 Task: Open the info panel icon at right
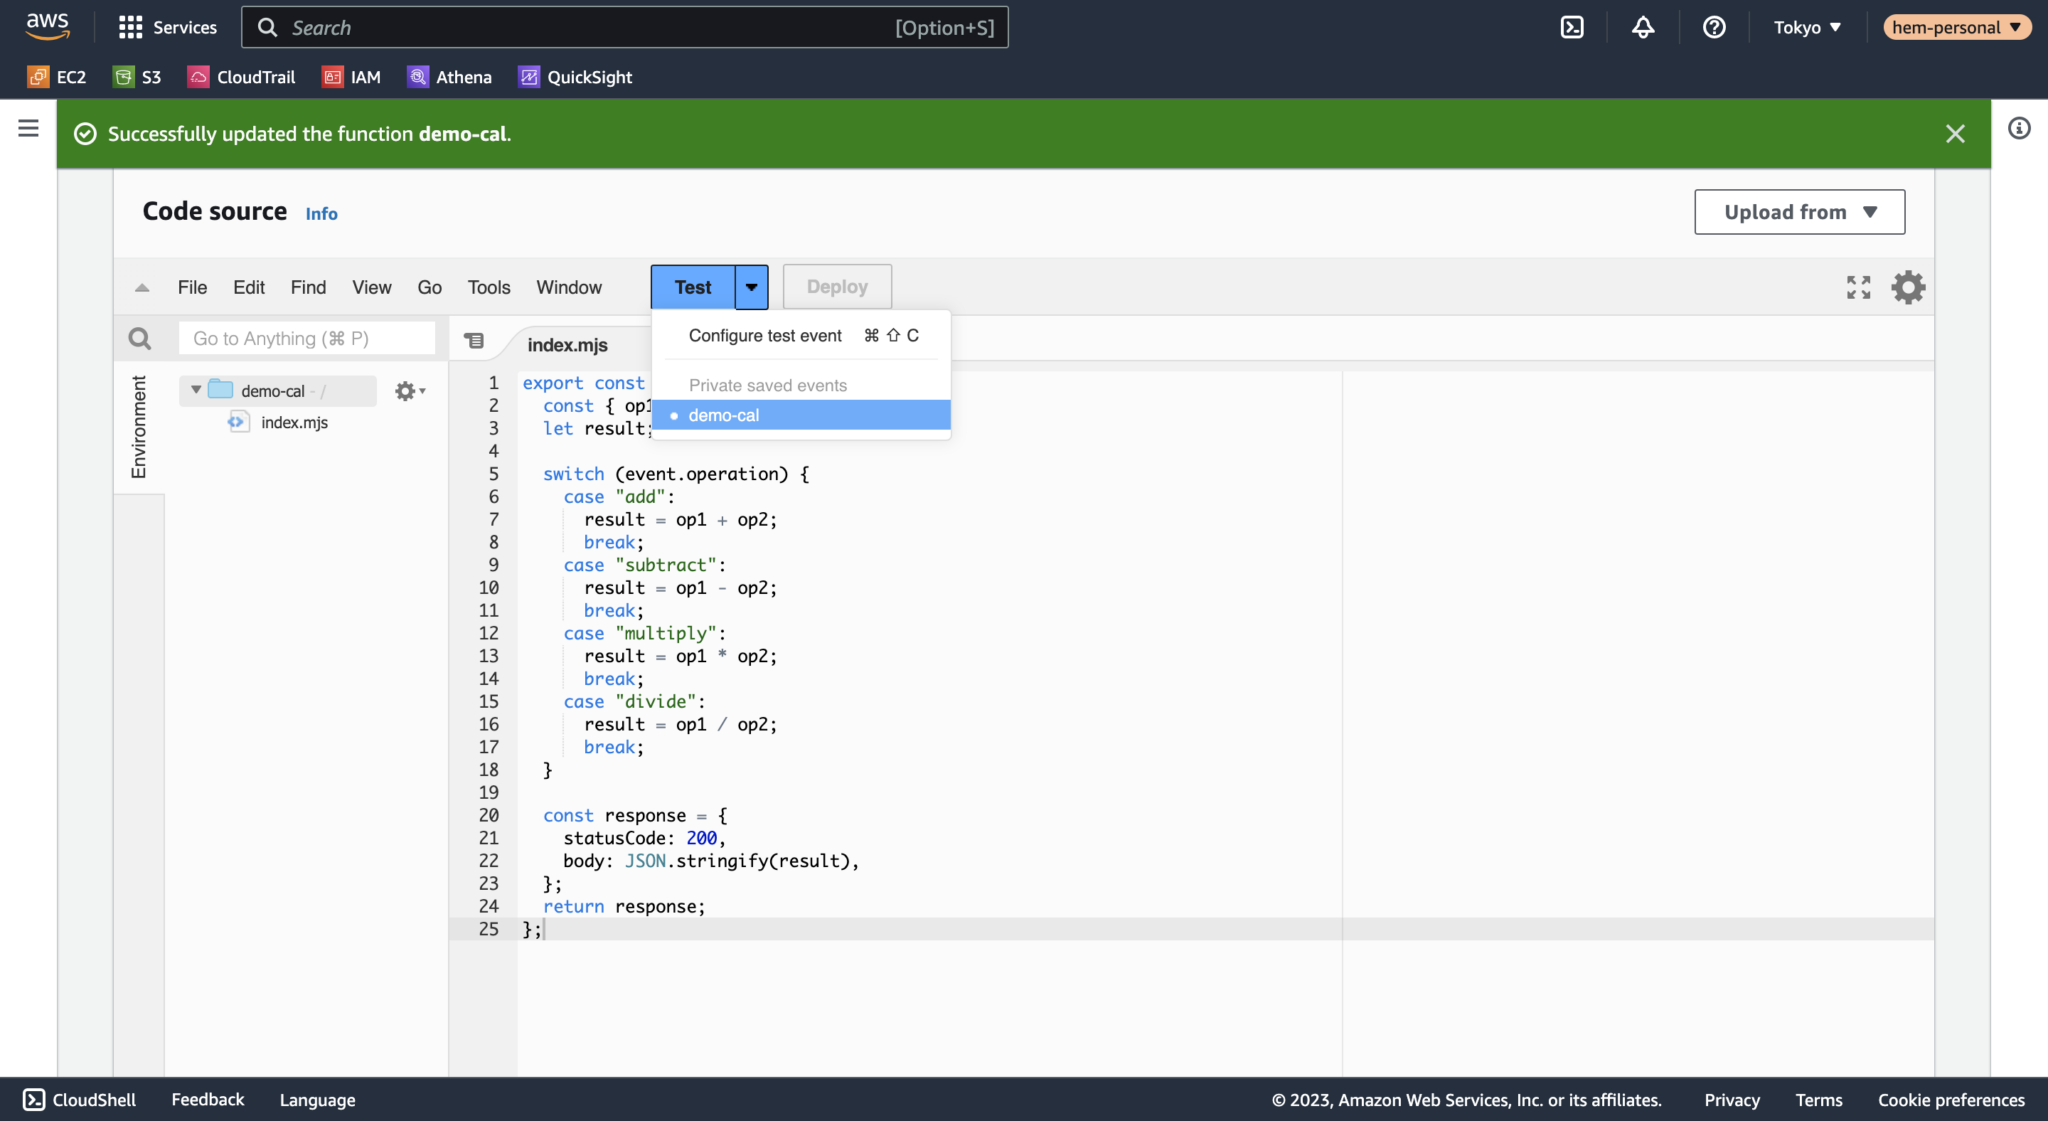click(x=2019, y=128)
